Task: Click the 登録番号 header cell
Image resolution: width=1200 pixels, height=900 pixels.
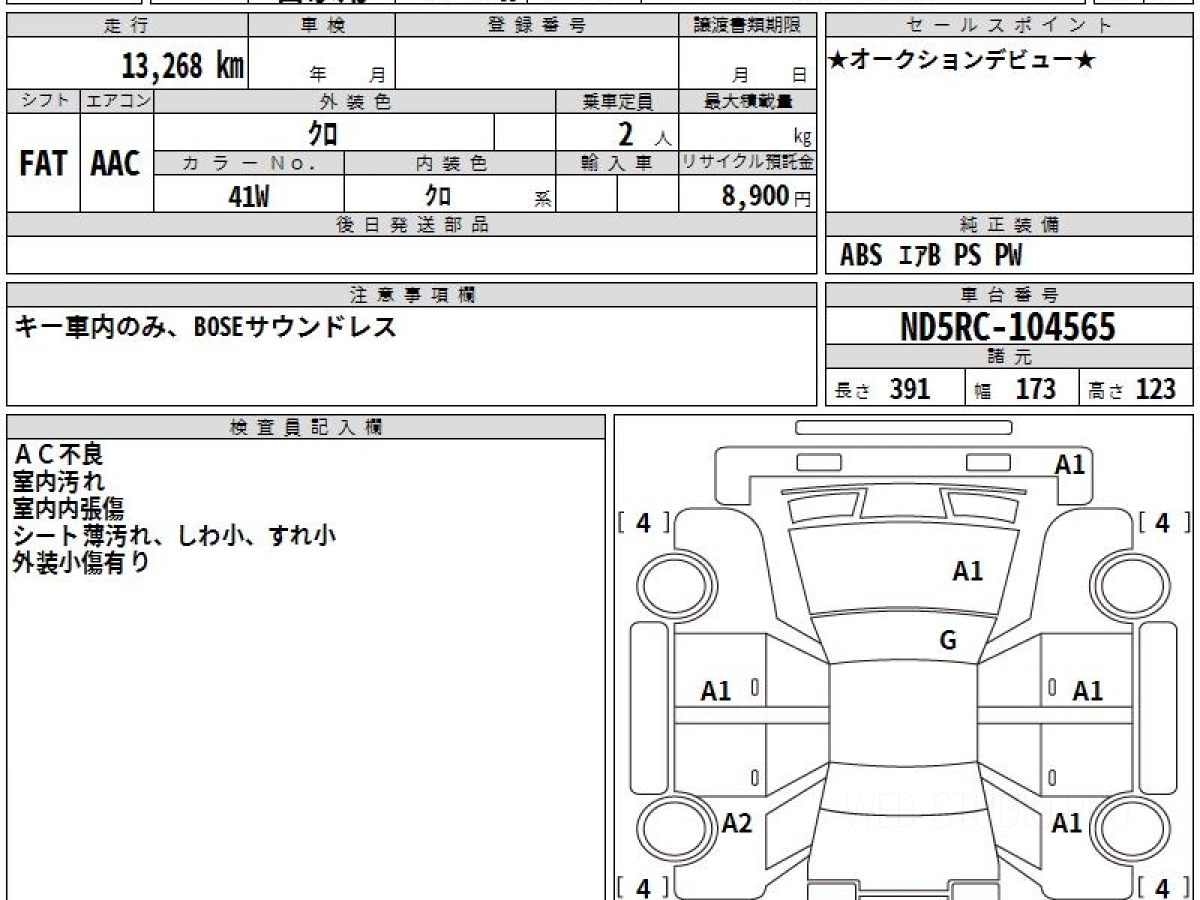Action: [537, 26]
